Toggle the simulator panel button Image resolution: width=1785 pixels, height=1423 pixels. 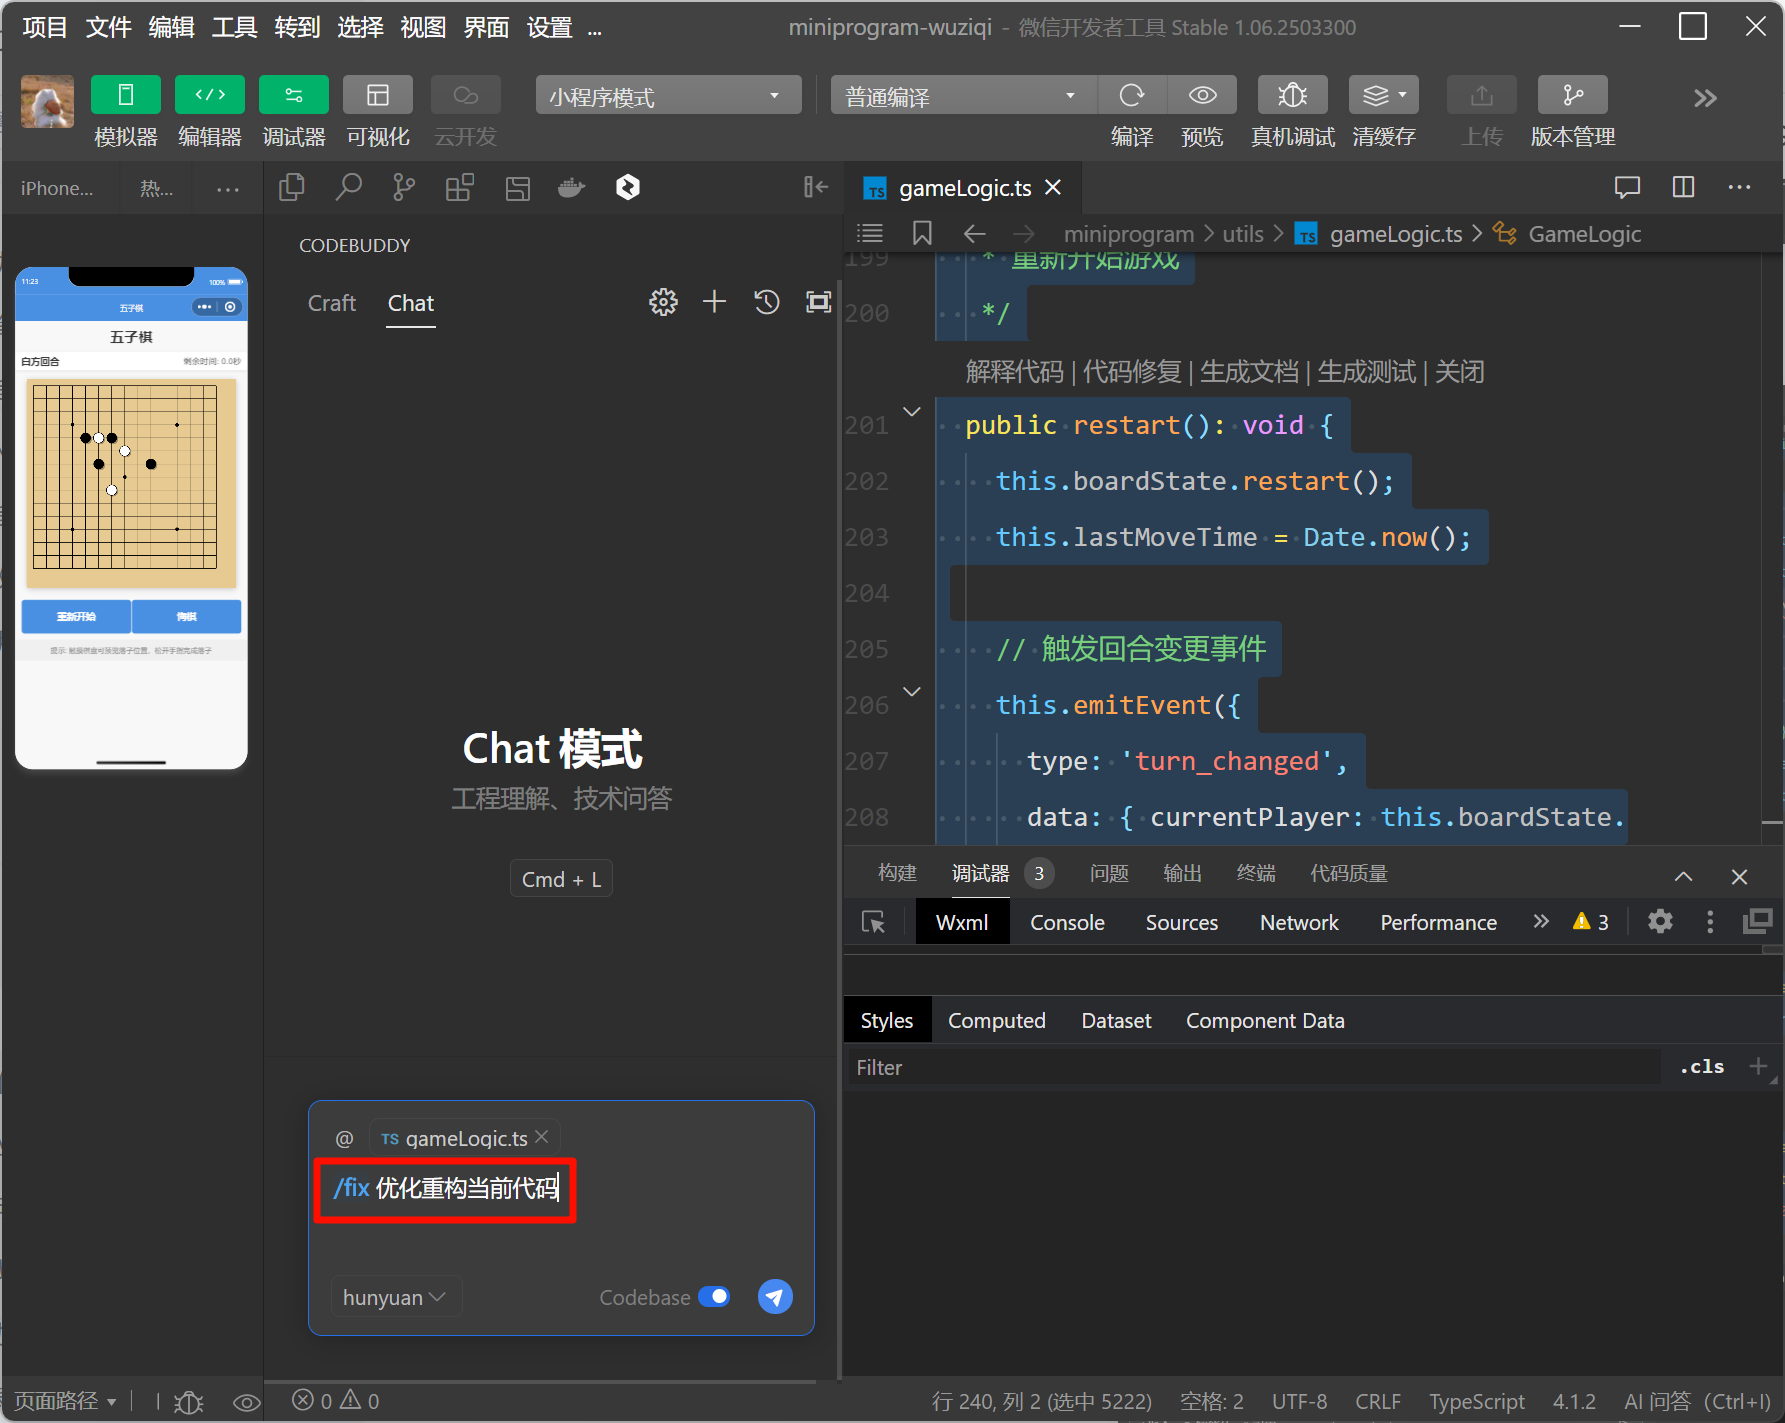[125, 95]
